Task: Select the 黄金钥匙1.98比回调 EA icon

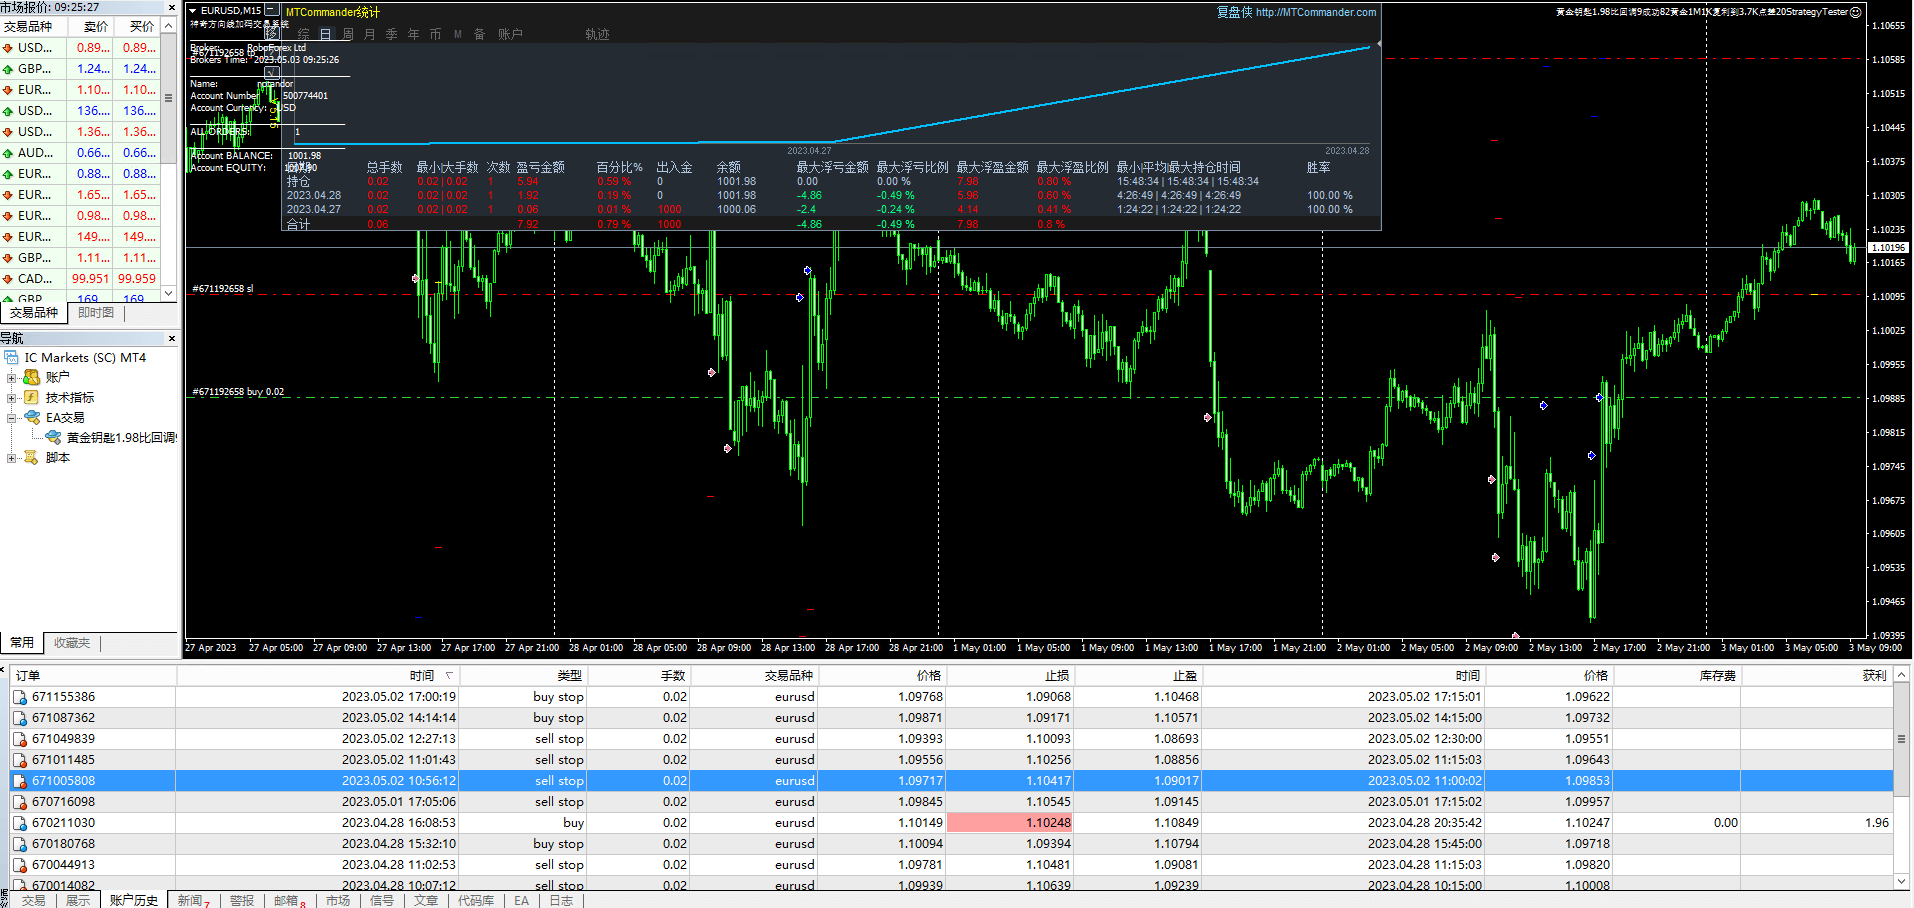Action: [x=52, y=437]
